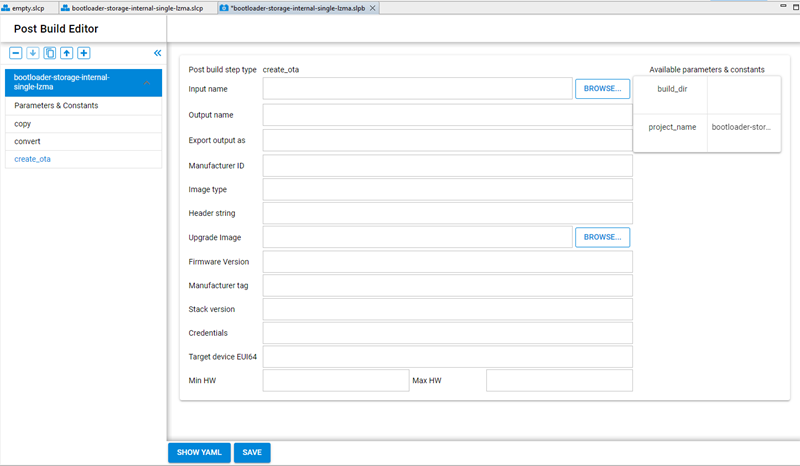Click the add step plus icon
This screenshot has width=800, height=466.
84,53
